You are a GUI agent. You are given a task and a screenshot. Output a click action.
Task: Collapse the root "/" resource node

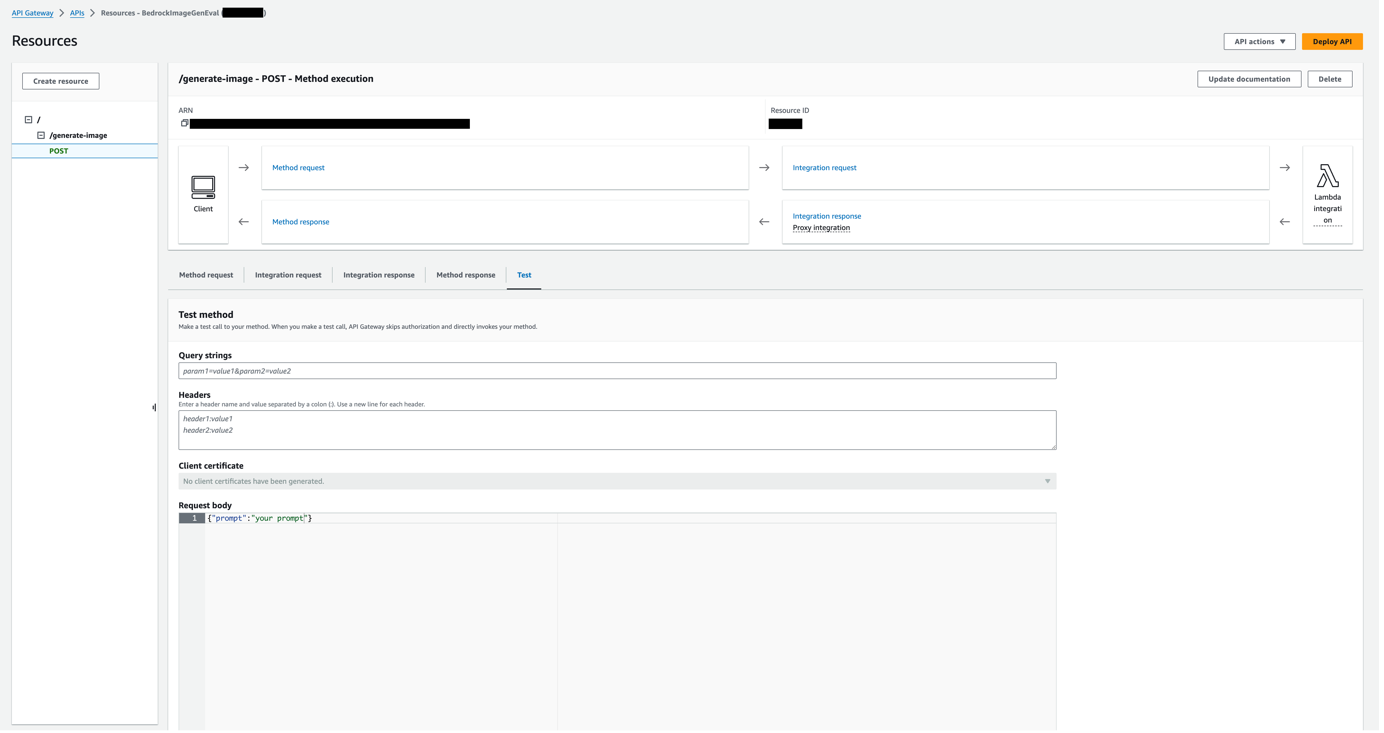point(28,119)
